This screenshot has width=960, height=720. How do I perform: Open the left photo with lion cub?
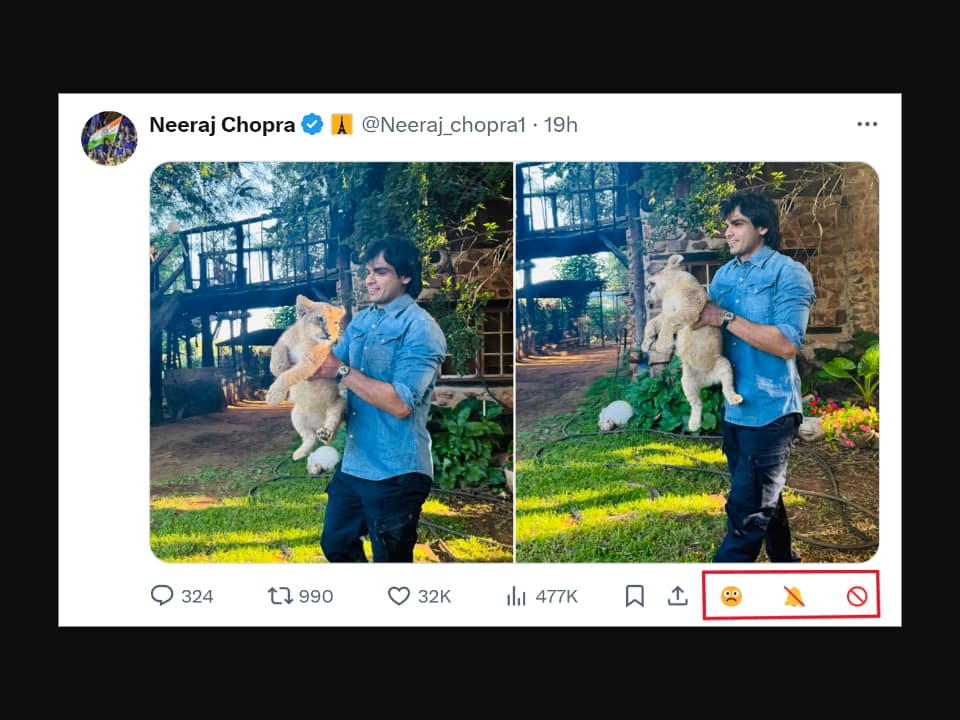[x=331, y=362]
